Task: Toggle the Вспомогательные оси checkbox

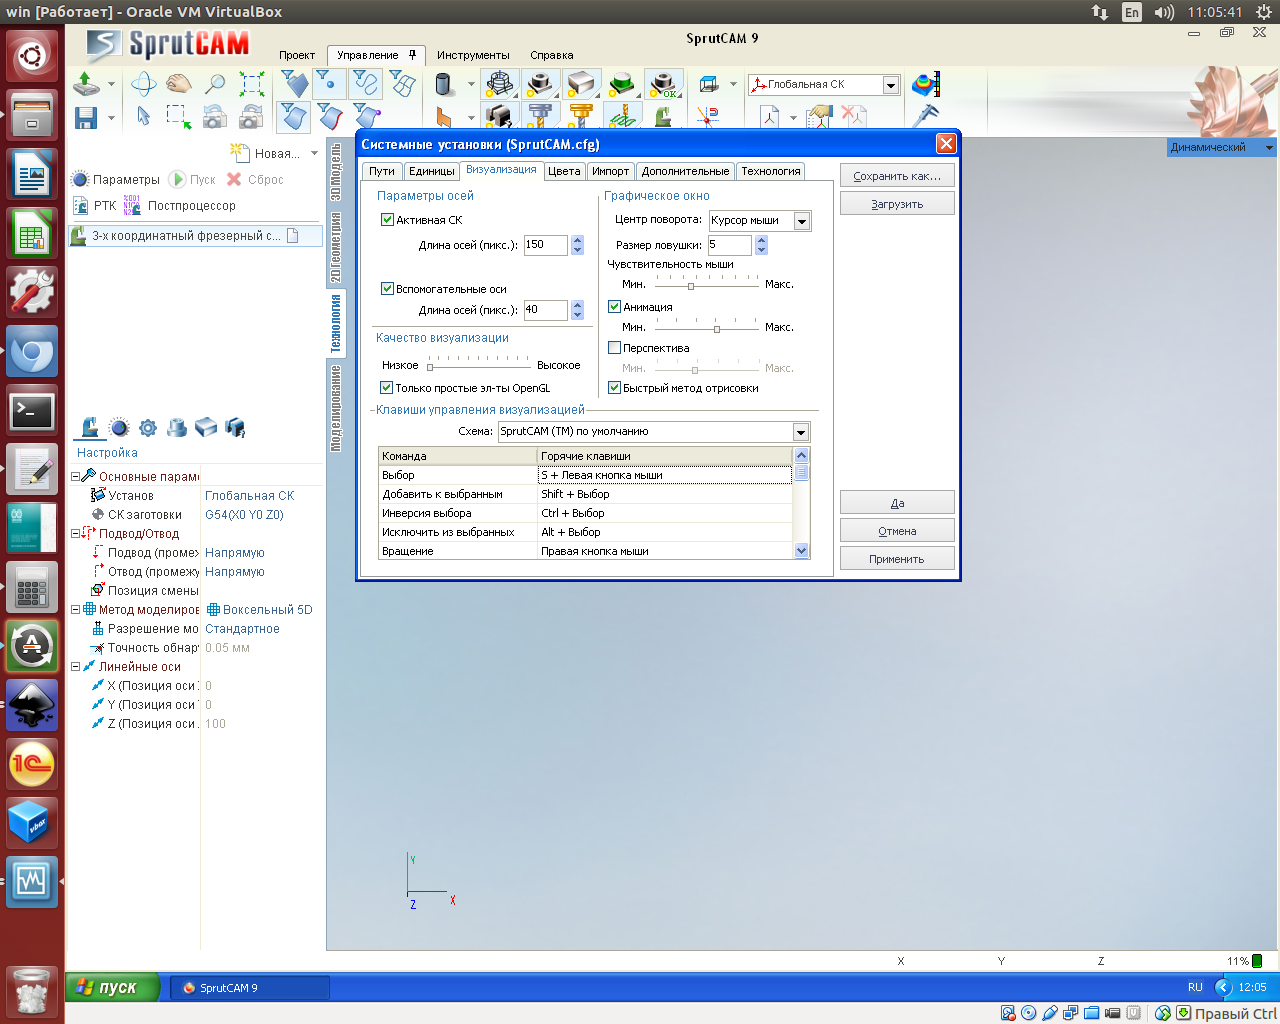Action: 387,289
